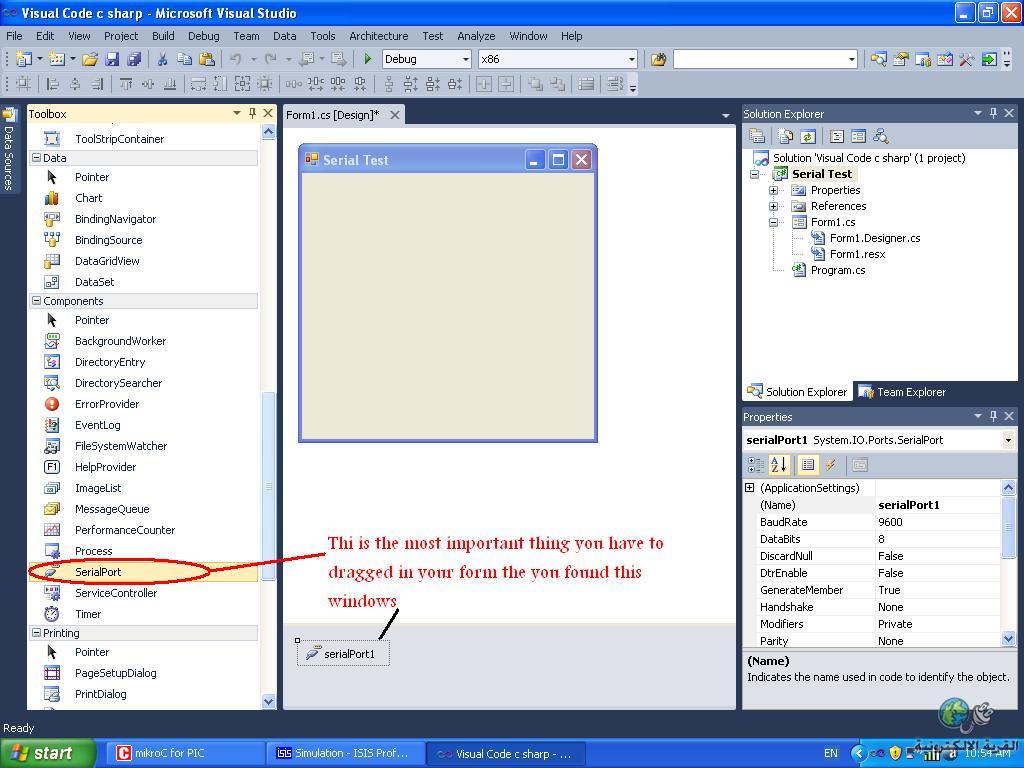
Task: Select the SerialPort component in Toolbox
Action: pos(144,572)
